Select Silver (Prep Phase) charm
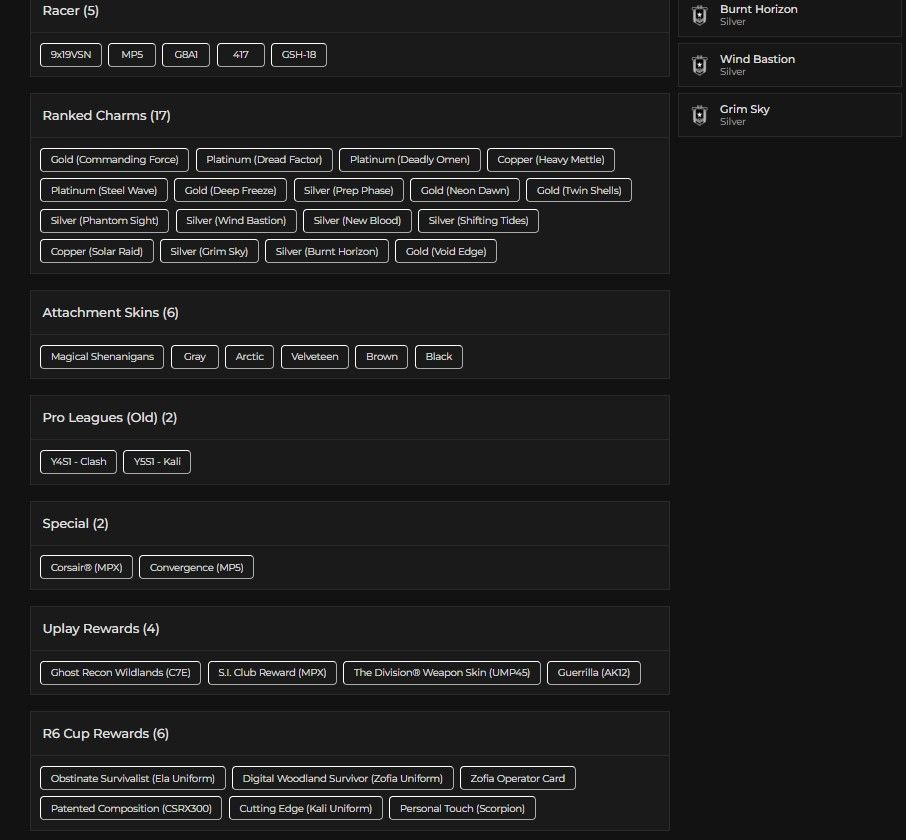The image size is (906, 840). pos(348,190)
